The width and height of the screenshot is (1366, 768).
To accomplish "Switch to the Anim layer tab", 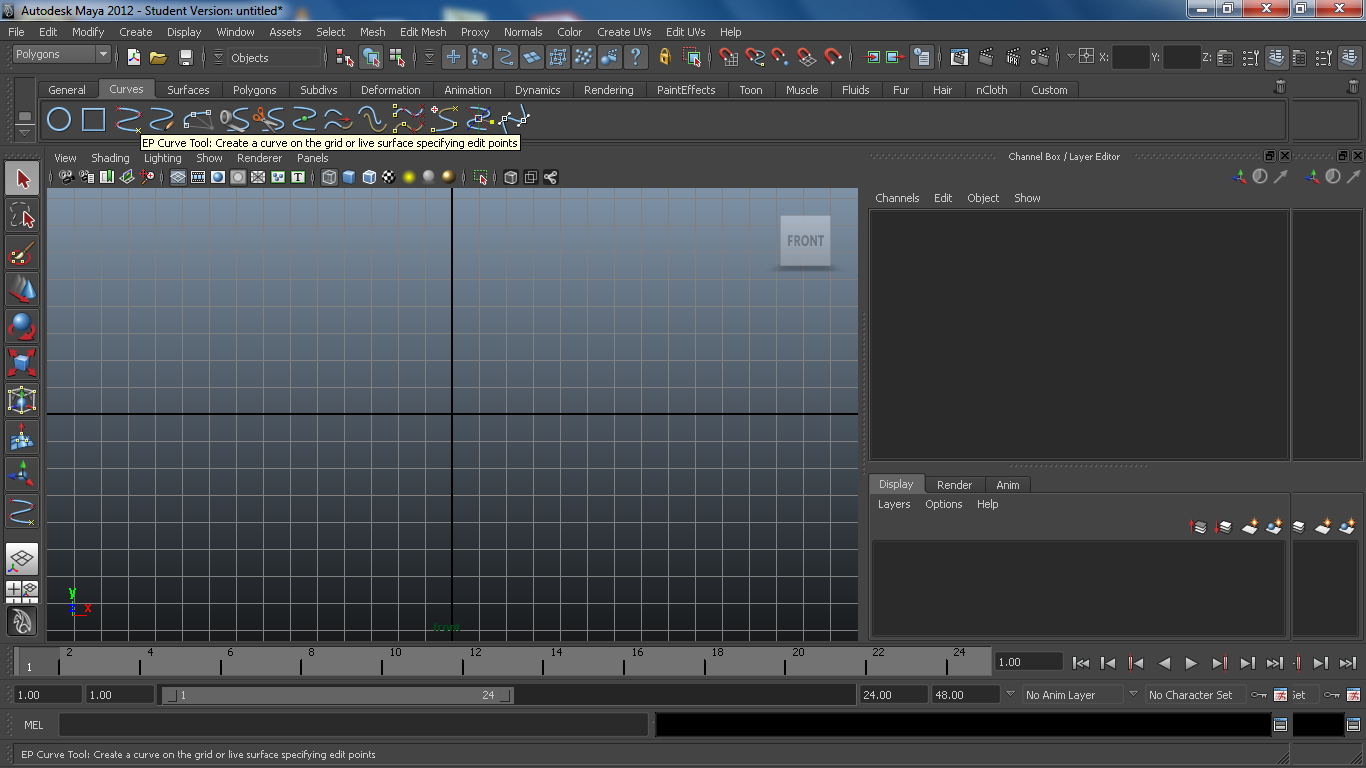I will tap(1008, 485).
